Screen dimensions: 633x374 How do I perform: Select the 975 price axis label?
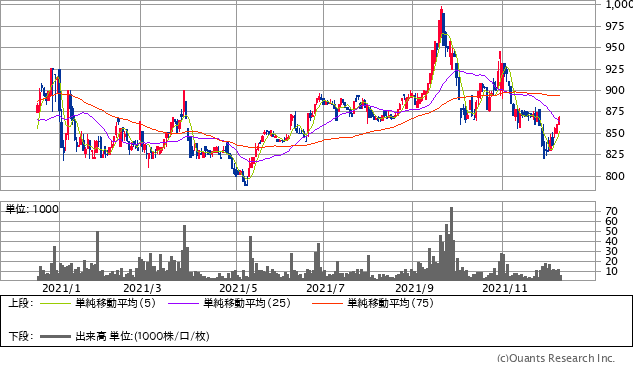pos(615,26)
